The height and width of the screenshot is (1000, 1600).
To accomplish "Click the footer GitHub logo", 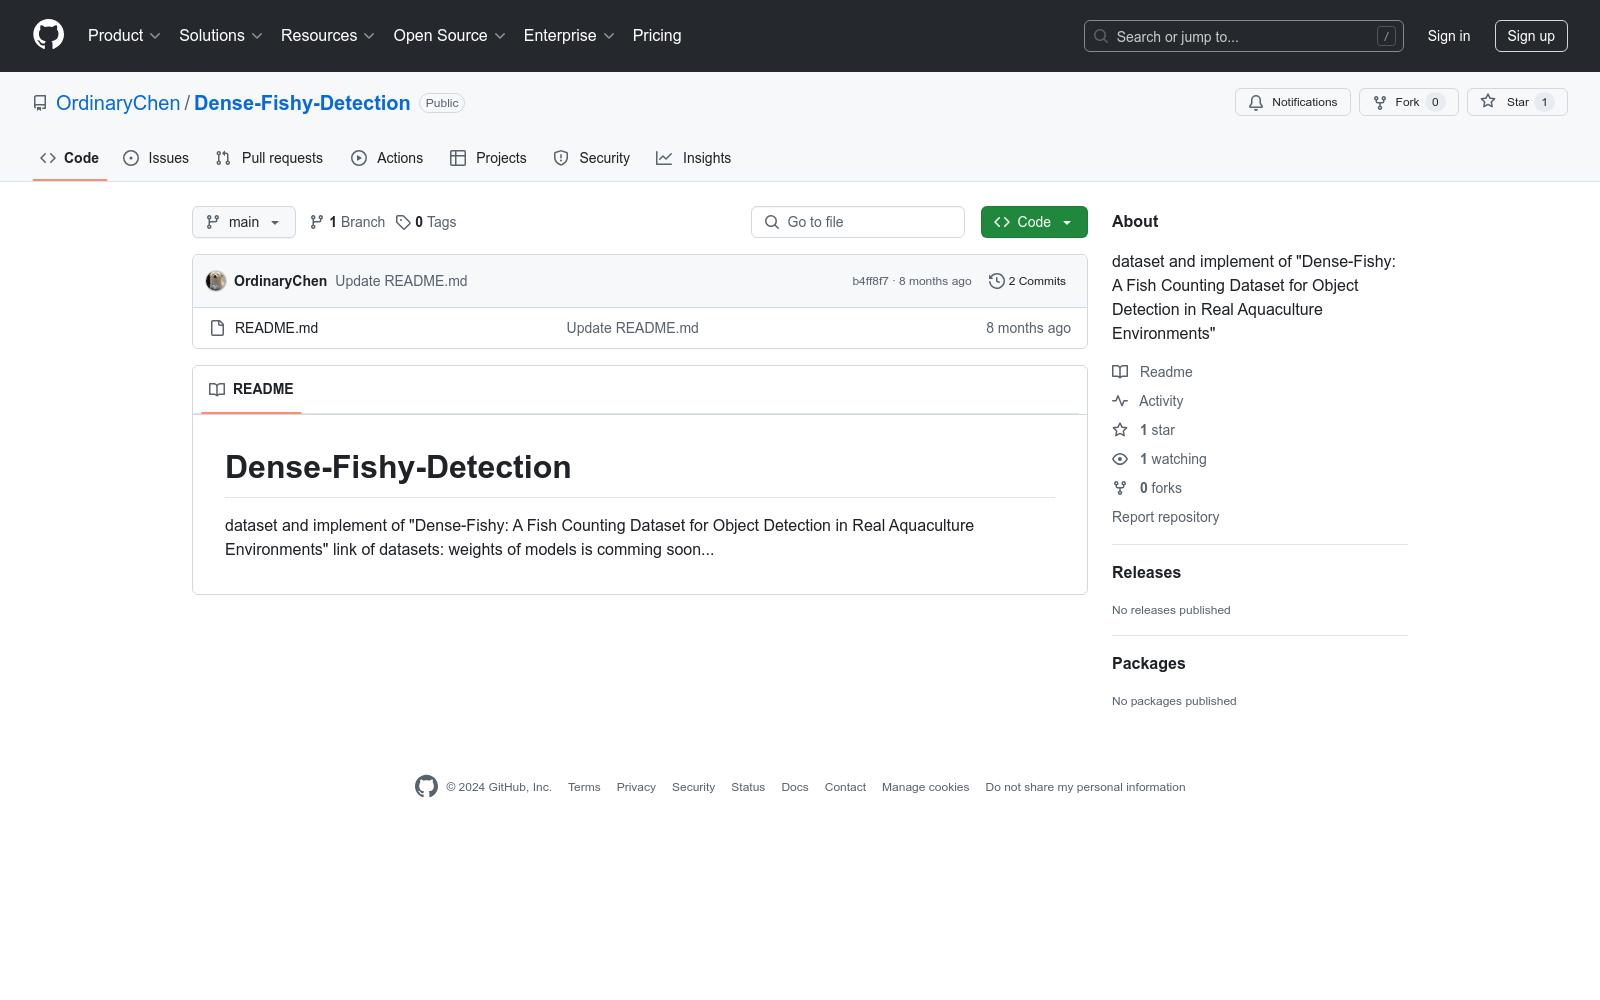I will point(426,787).
